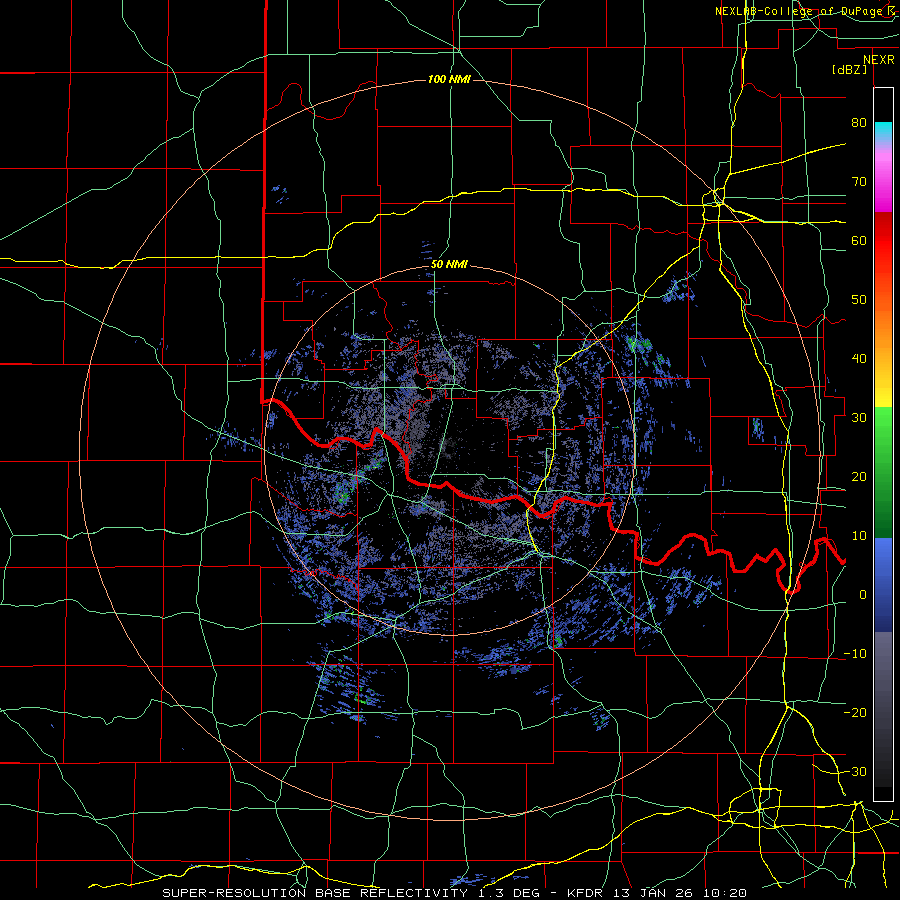Click the 0 value on dBZ scale
Image resolution: width=900 pixels, height=900 pixels.
tap(863, 595)
